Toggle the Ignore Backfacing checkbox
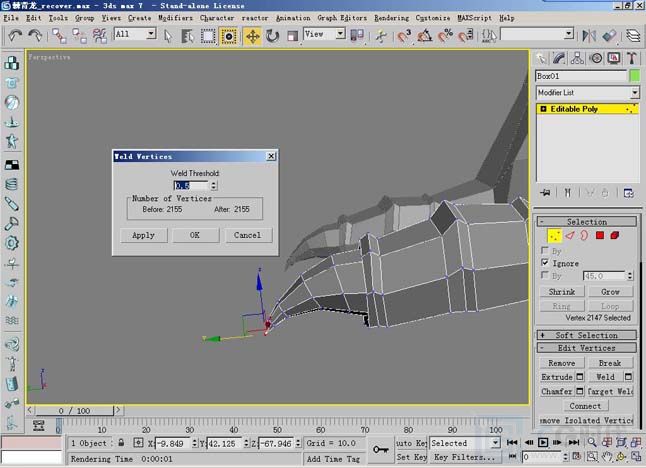 [x=545, y=262]
